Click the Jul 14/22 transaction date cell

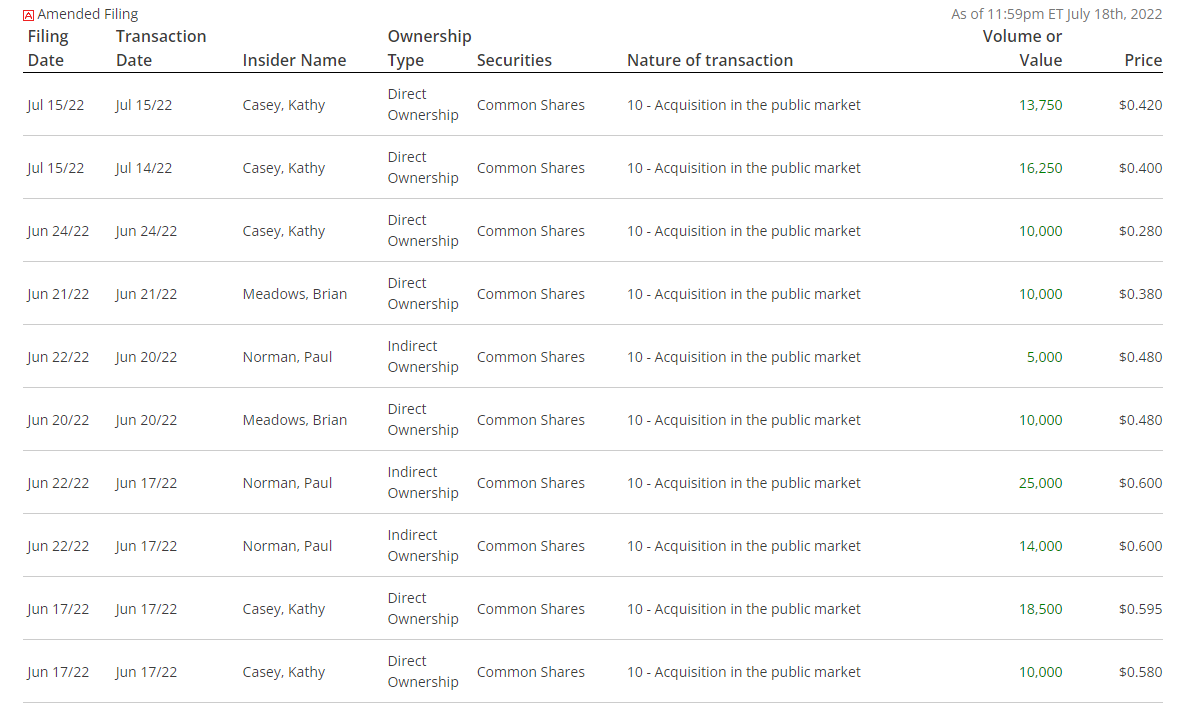[143, 169]
